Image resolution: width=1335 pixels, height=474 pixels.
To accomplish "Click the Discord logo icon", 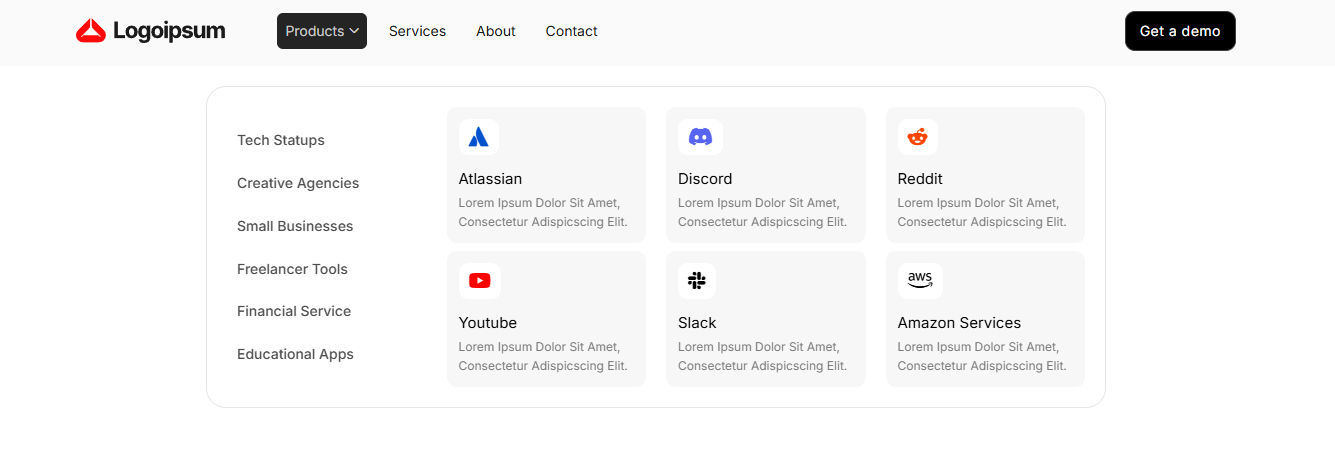I will pos(700,137).
